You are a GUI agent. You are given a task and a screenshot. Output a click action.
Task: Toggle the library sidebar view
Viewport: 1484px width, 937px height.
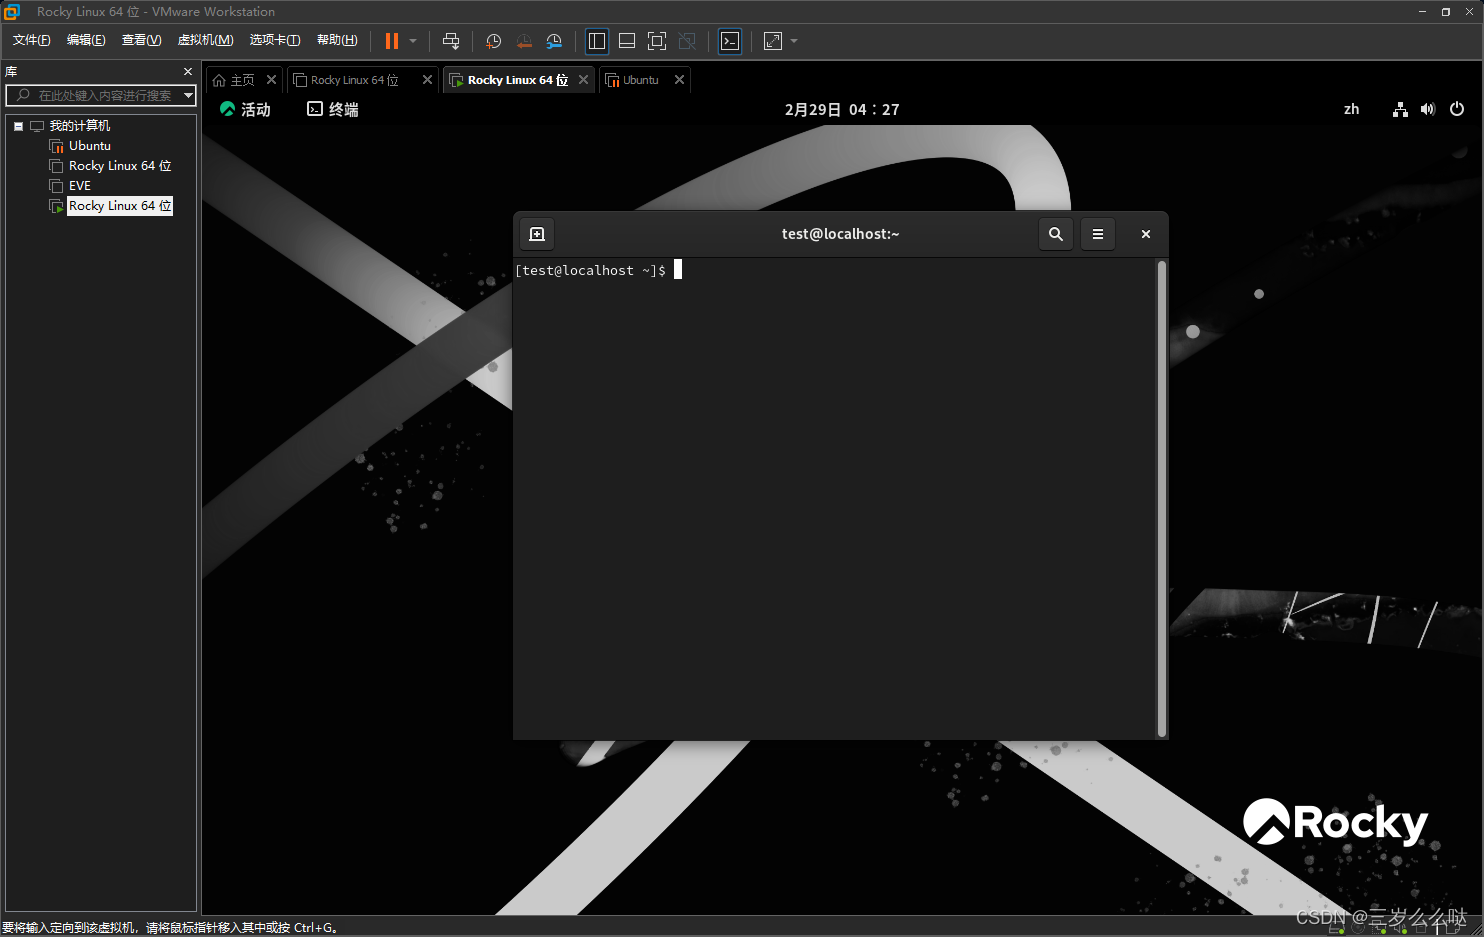coord(597,41)
